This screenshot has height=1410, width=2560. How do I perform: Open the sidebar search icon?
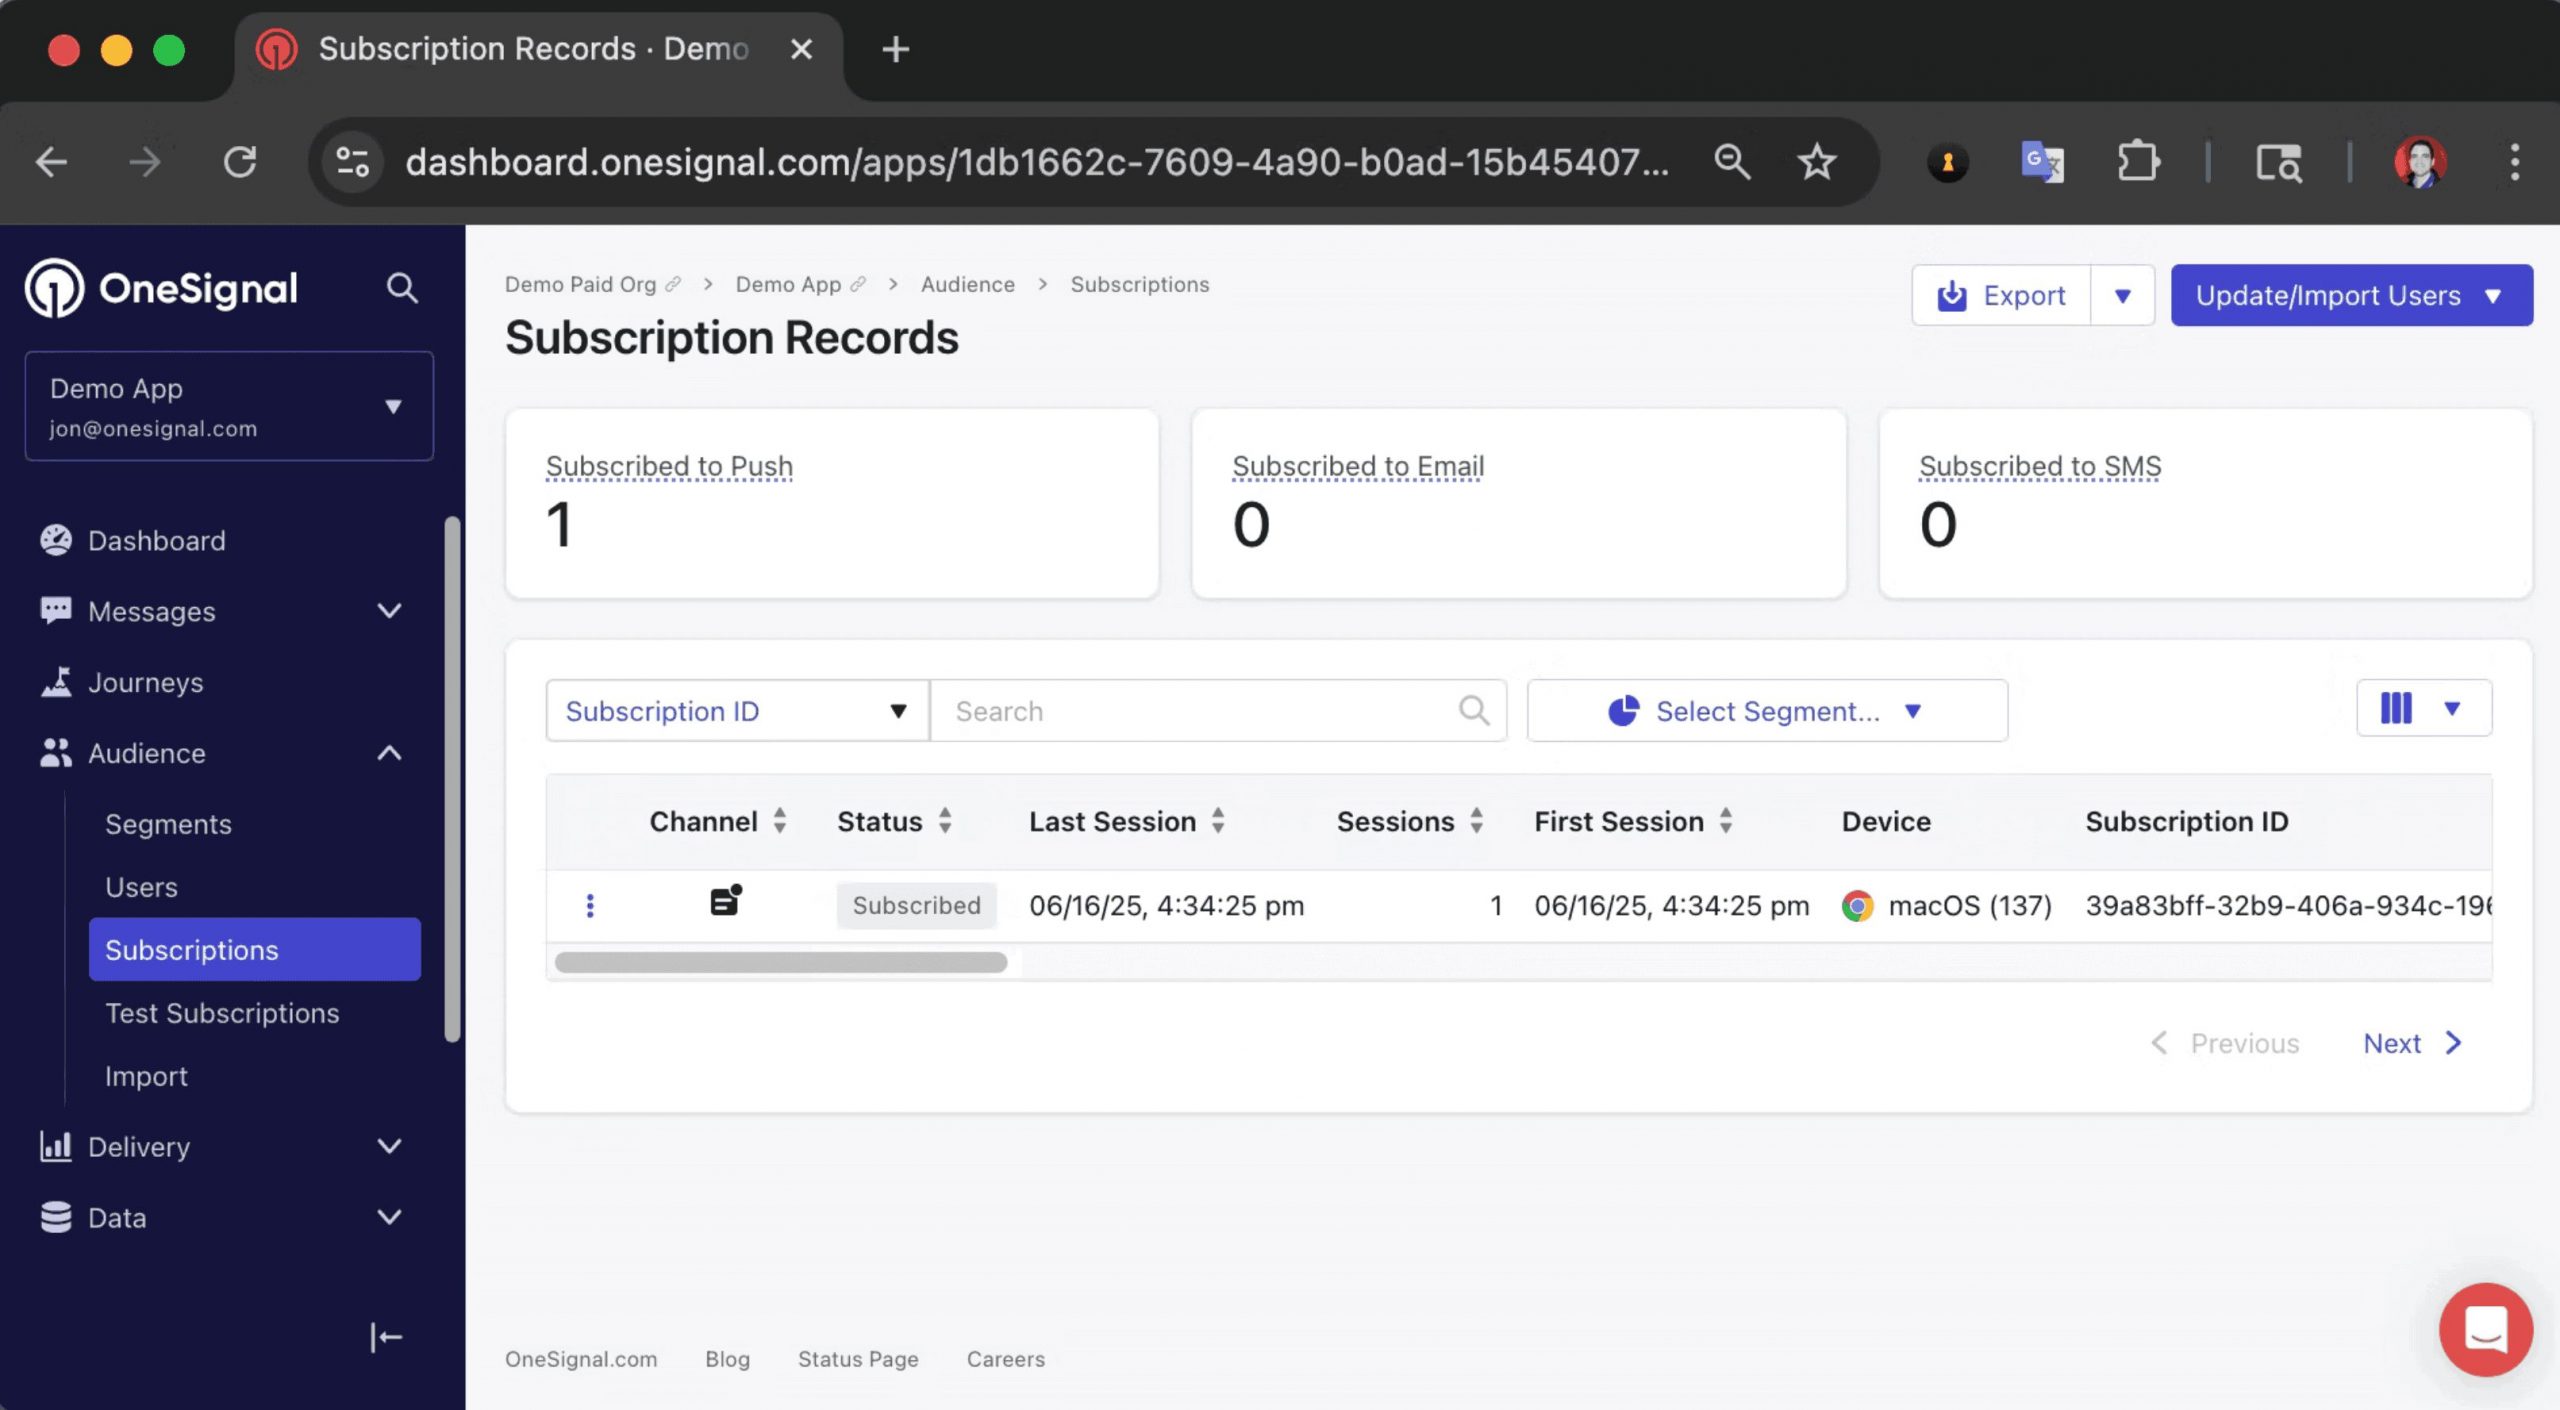coord(402,288)
